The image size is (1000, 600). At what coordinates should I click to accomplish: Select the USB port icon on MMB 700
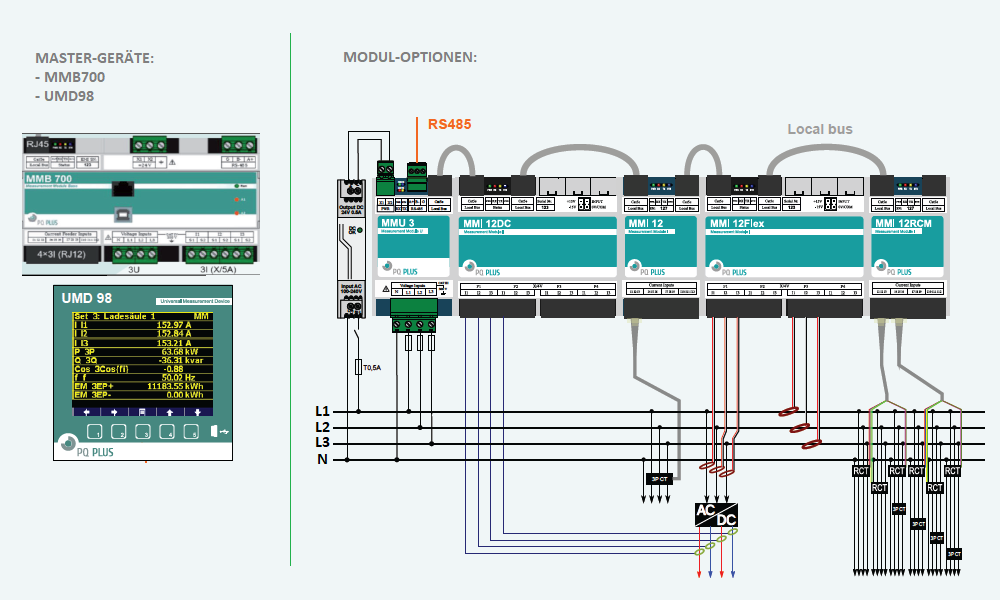[x=123, y=215]
